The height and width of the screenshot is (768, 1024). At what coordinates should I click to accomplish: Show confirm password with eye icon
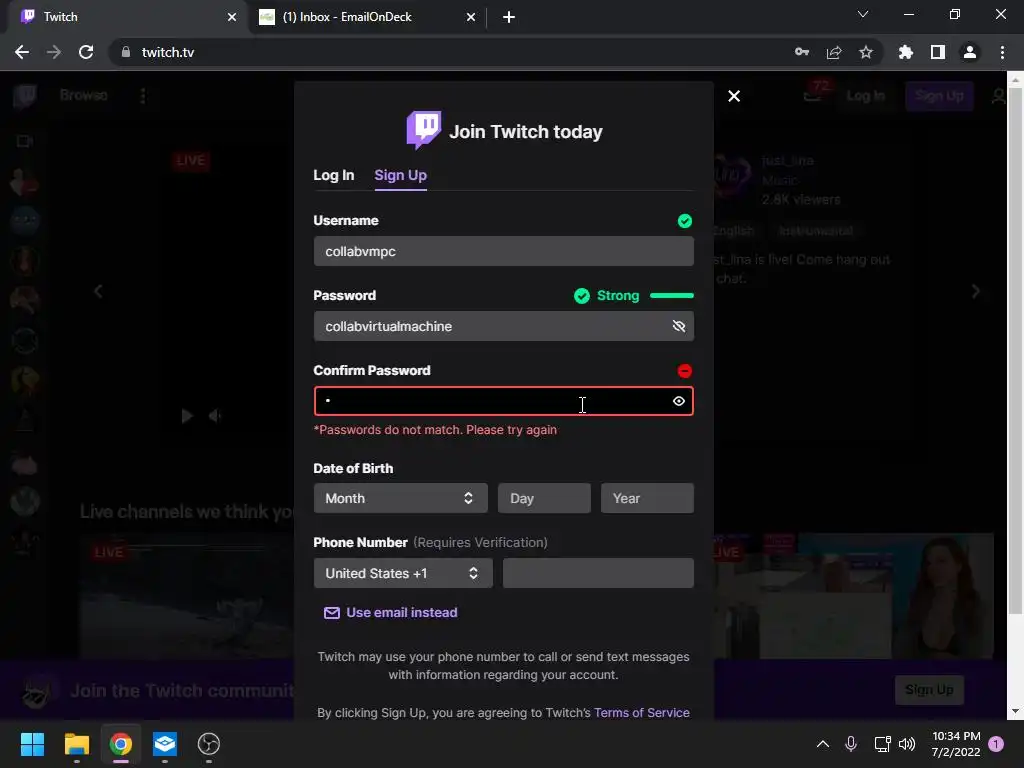(679, 401)
